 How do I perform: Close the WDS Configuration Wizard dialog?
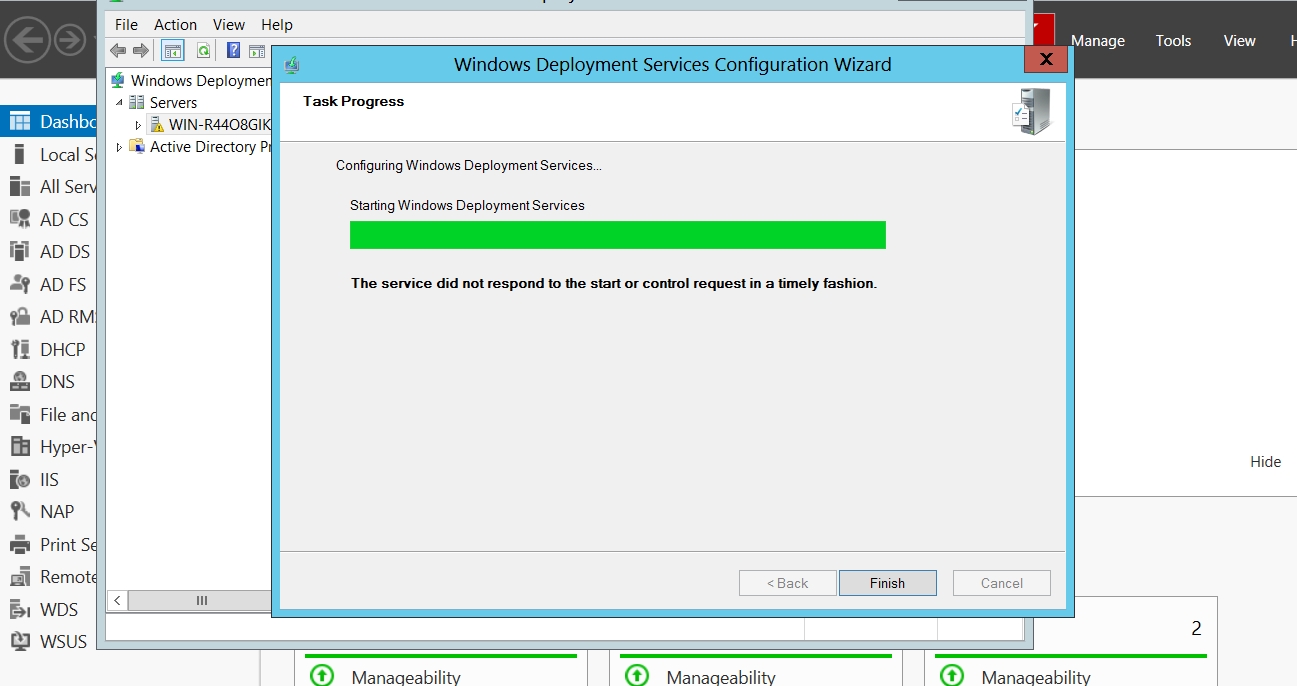point(1046,60)
